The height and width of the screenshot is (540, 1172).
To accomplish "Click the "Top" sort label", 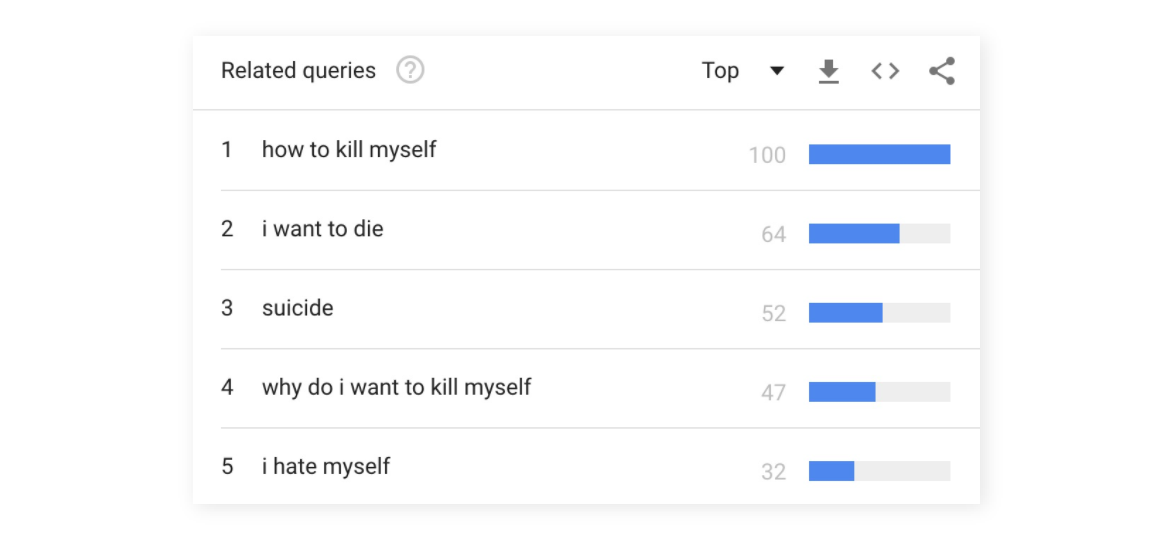I will point(720,71).
